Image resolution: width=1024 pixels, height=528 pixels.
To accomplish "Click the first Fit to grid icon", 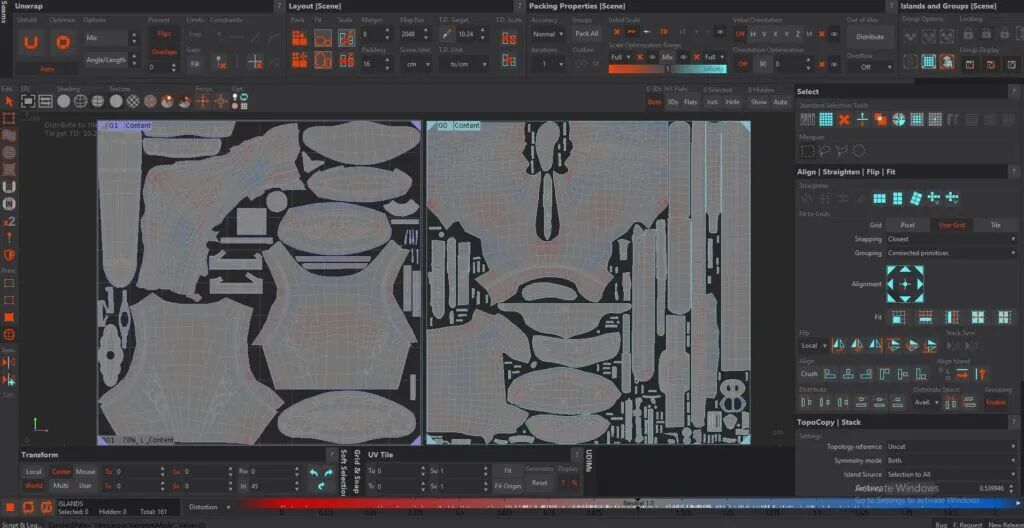I will (x=899, y=318).
